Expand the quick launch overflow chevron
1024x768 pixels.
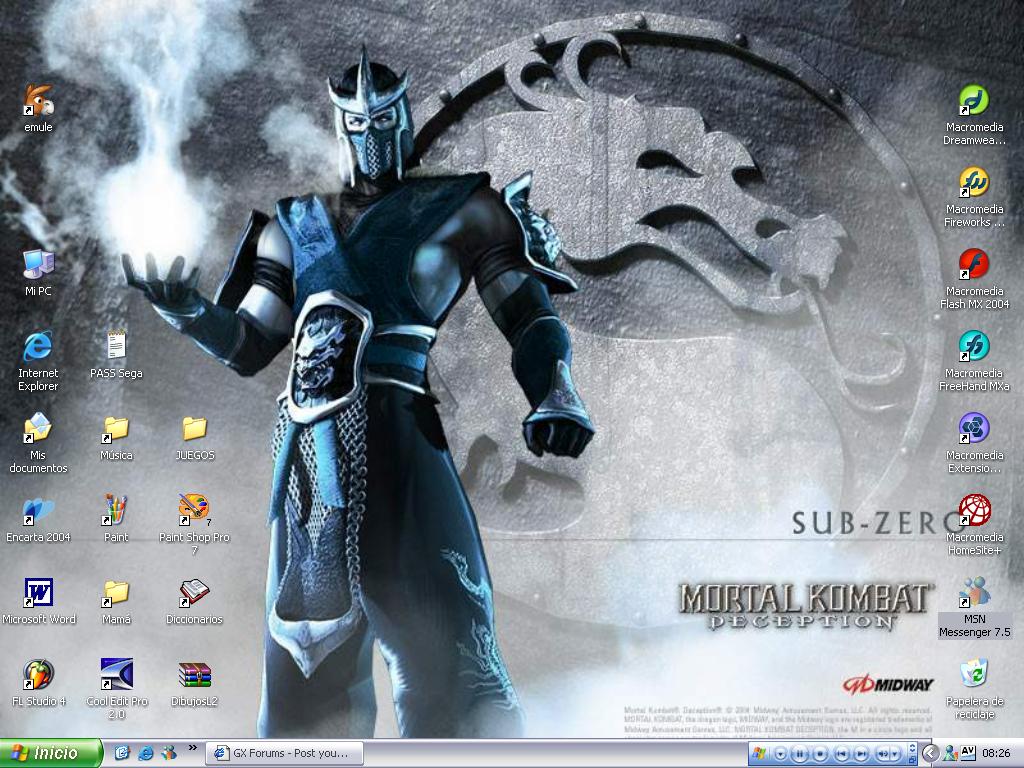pos(193,748)
